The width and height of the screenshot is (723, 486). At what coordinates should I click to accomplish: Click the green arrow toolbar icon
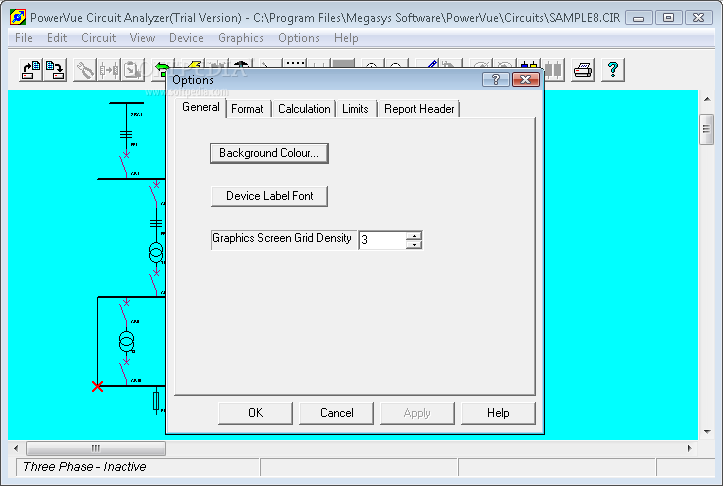(x=161, y=67)
